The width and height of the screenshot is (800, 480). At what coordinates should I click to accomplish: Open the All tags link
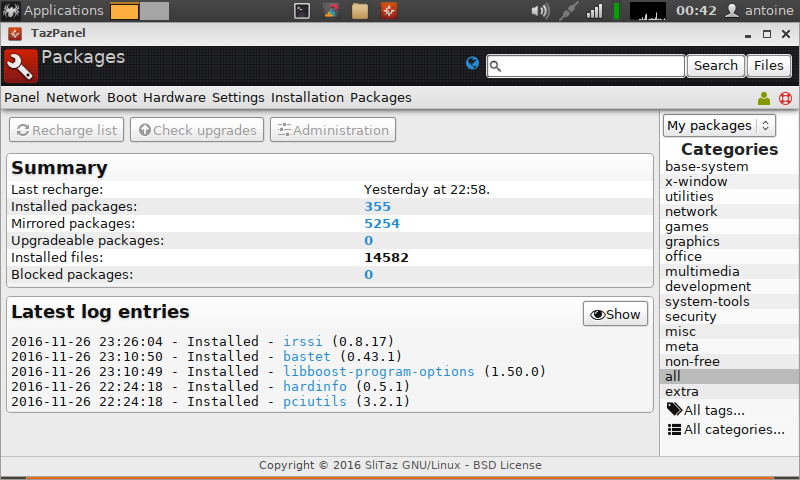click(706, 410)
